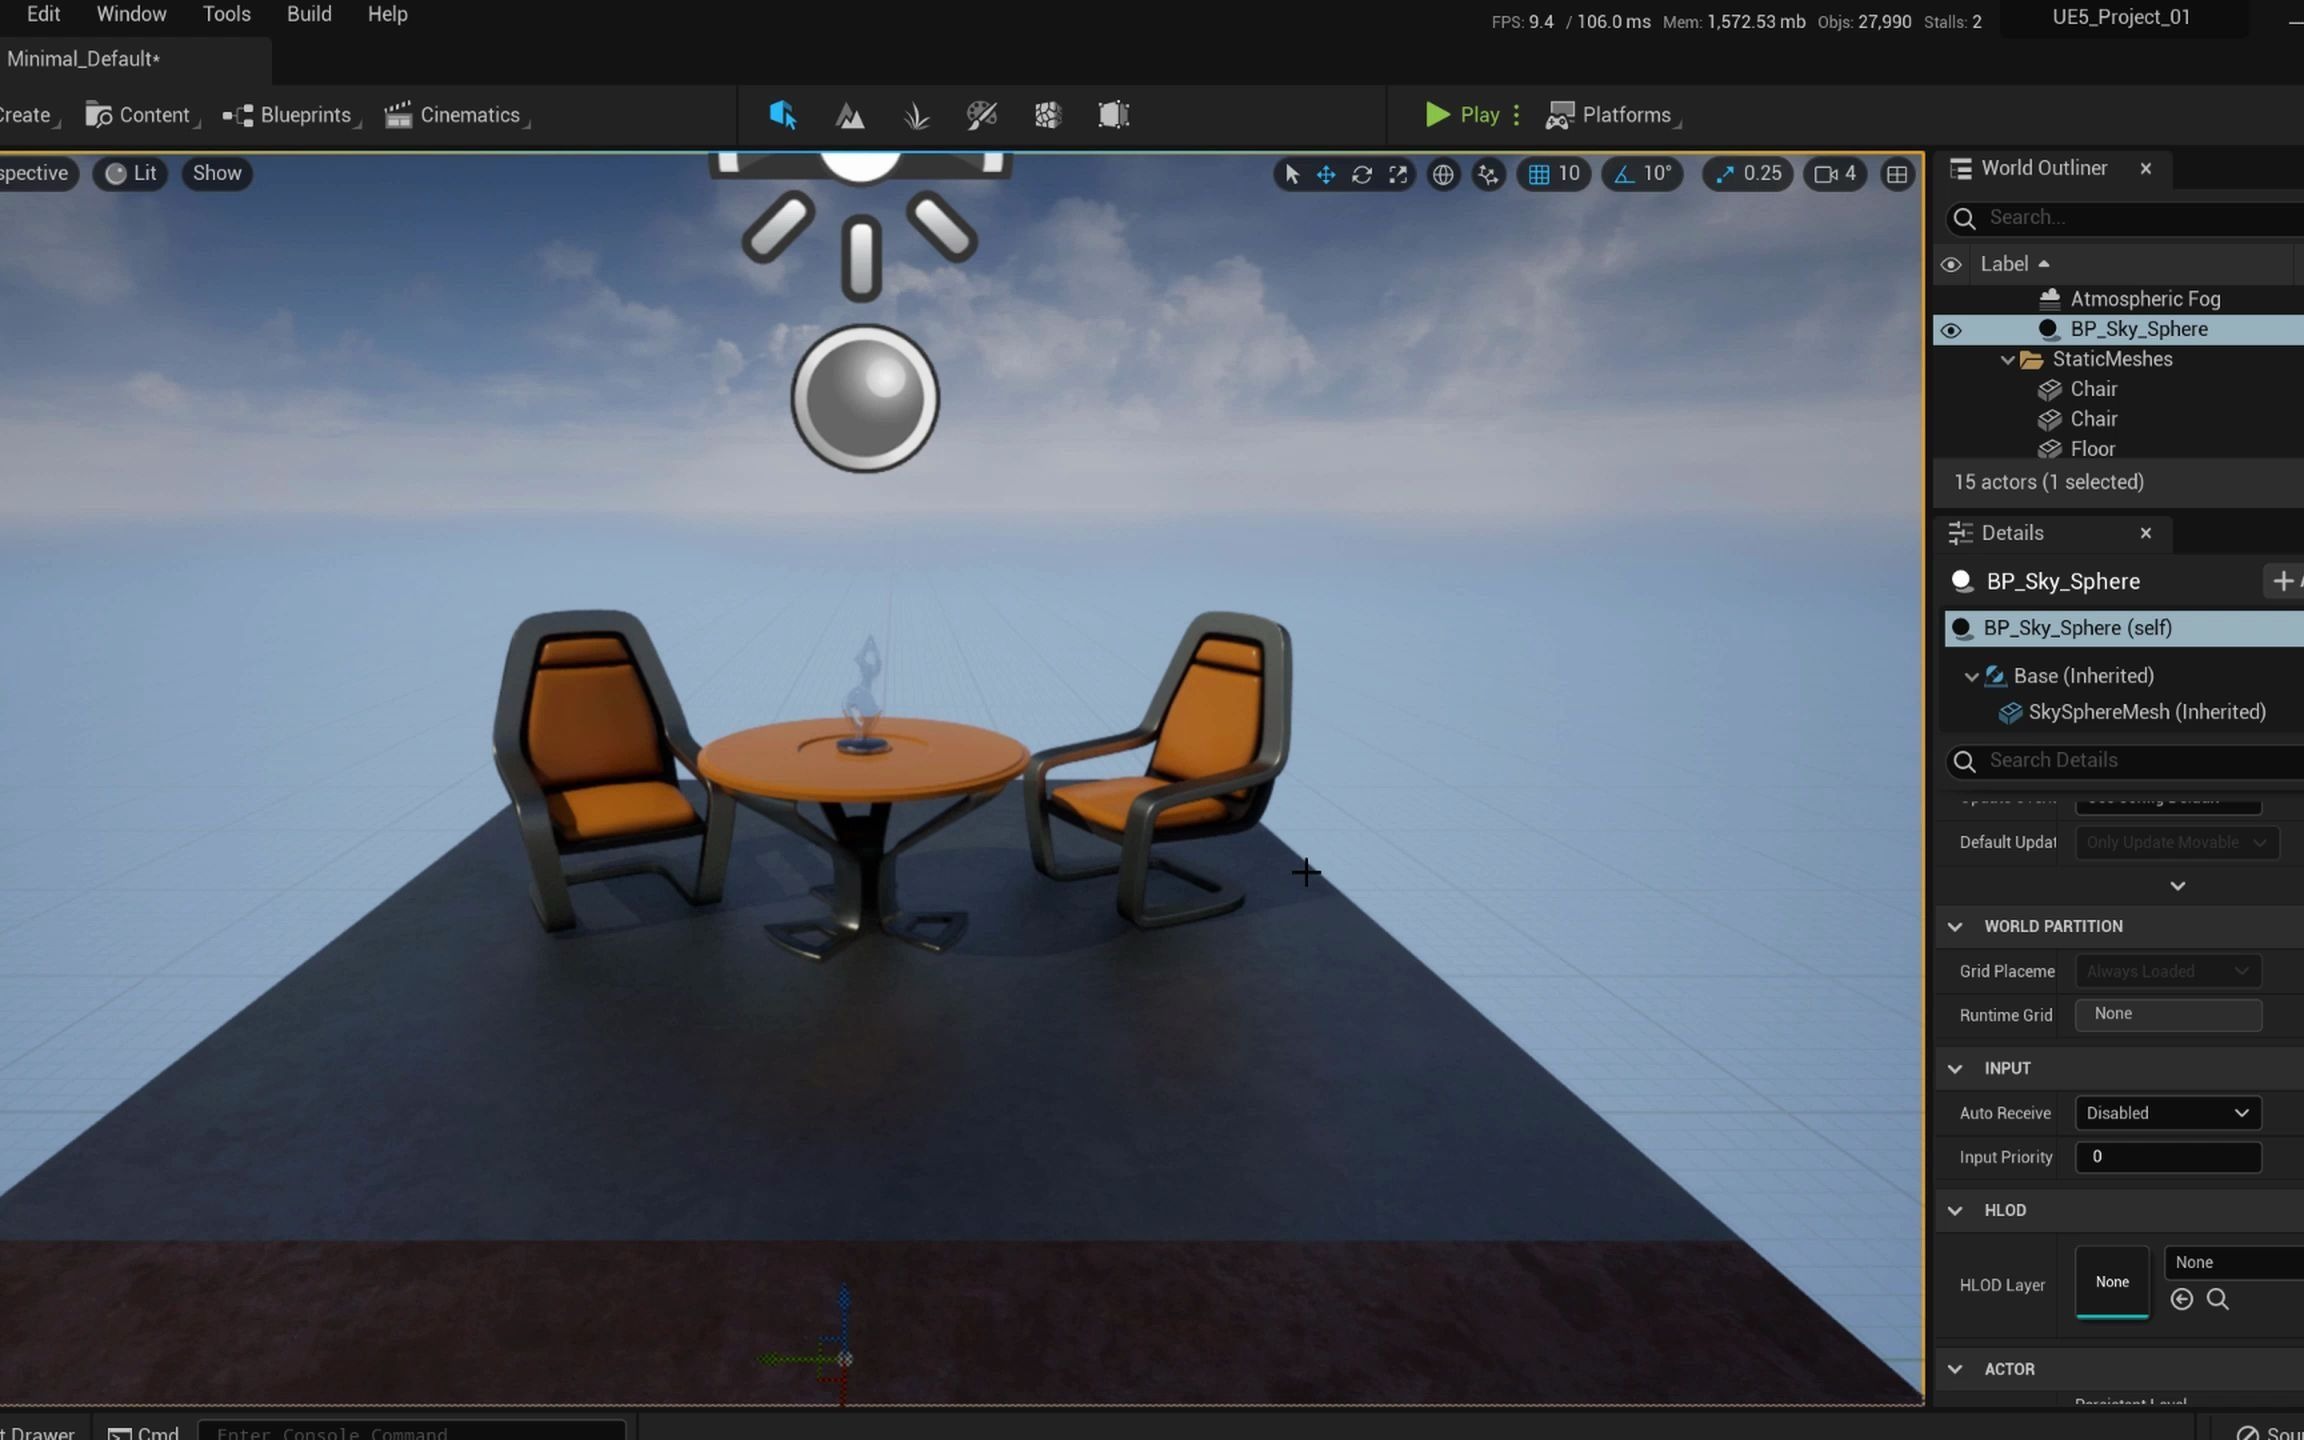This screenshot has width=2304, height=1440.
Task: Open the Tools menu
Action: click(x=226, y=14)
